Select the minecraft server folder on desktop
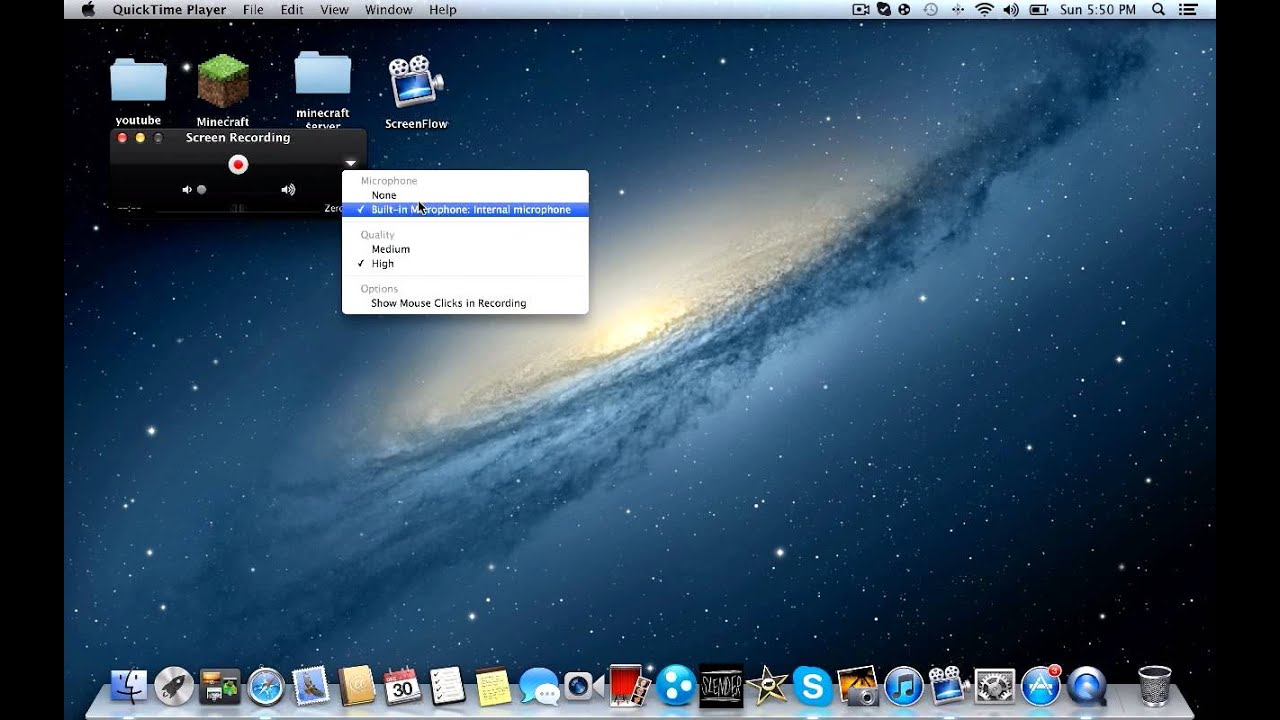 323,90
